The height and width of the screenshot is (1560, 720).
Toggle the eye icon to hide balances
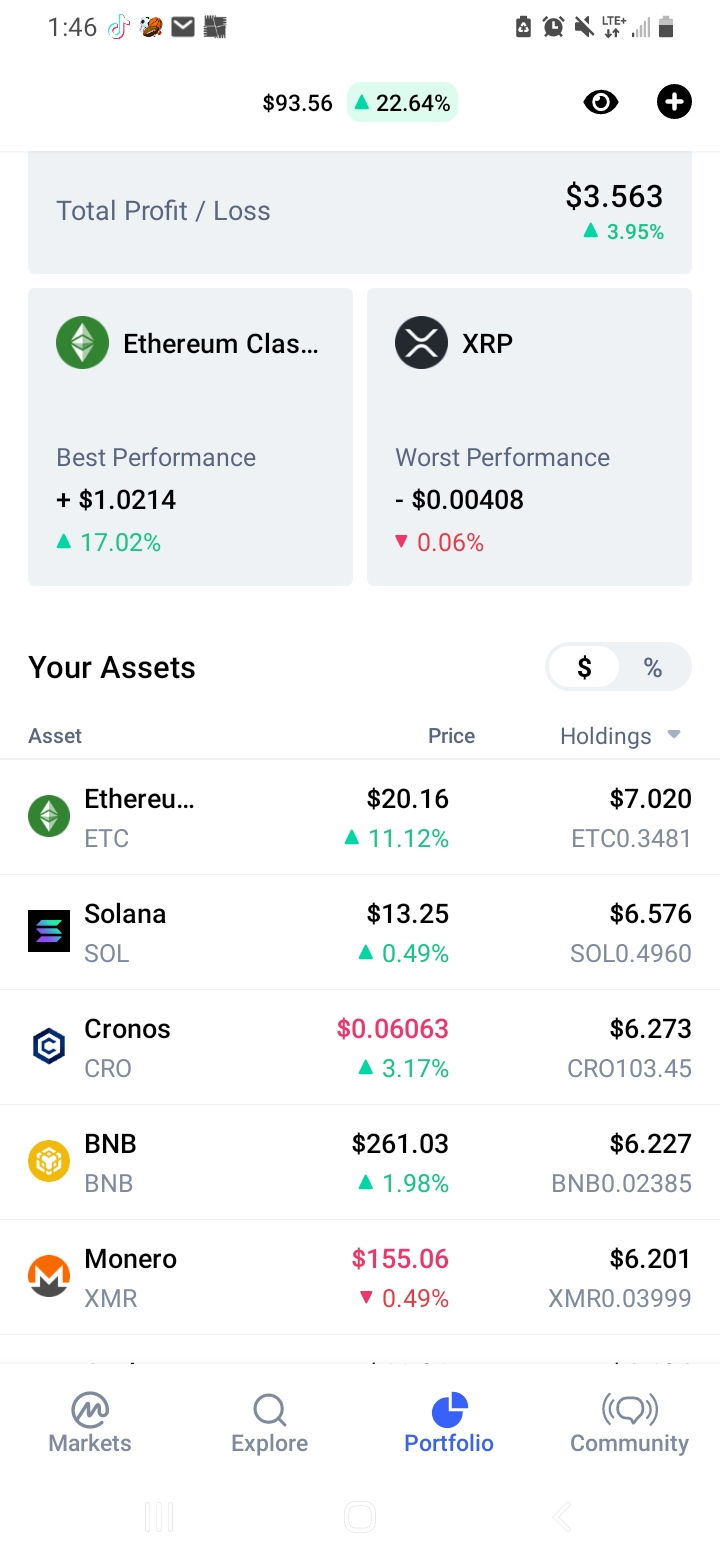click(601, 102)
